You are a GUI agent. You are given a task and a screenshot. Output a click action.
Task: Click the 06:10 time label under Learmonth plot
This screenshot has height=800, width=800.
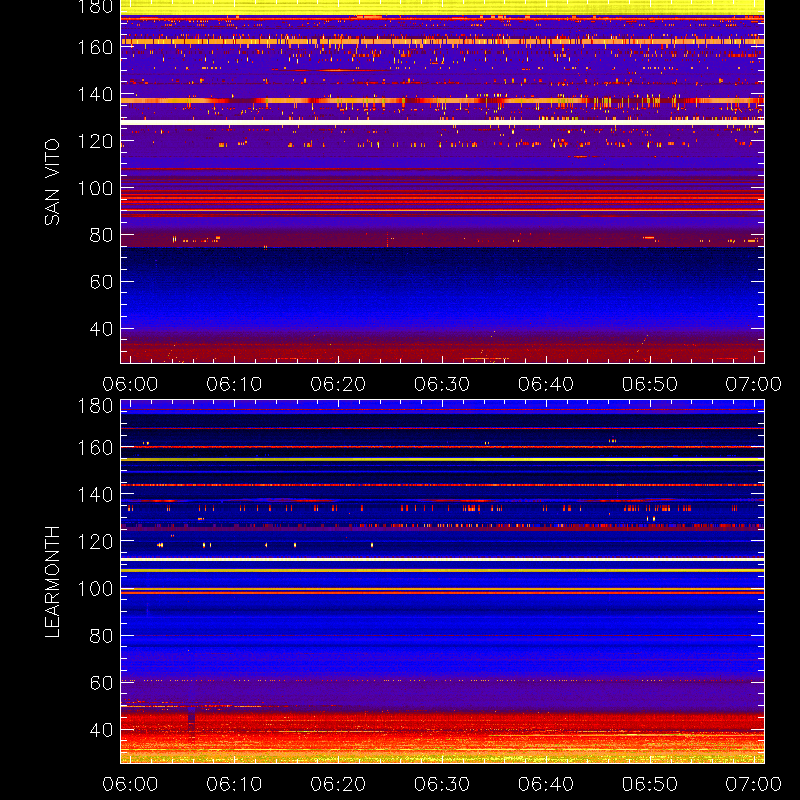click(x=234, y=784)
